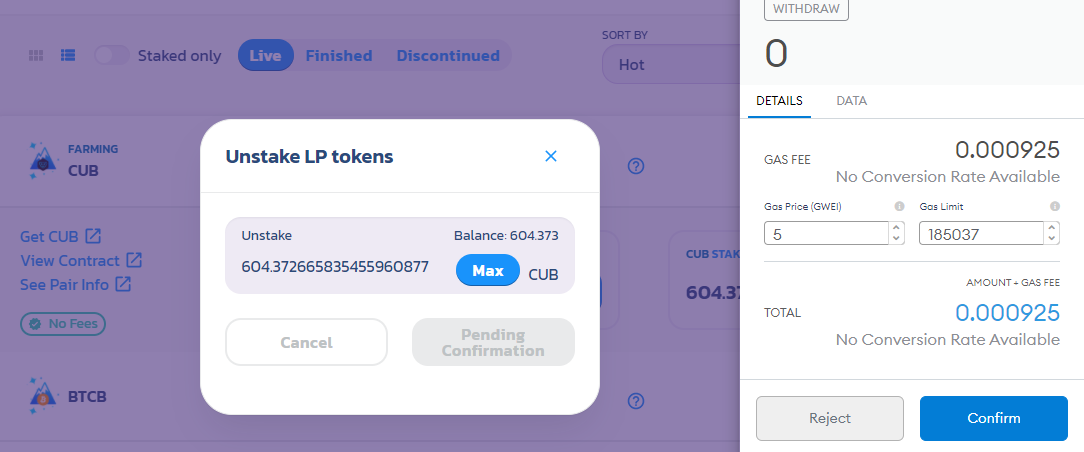The width and height of the screenshot is (1084, 452).
Task: Select the DETAILS tab
Action: click(779, 101)
